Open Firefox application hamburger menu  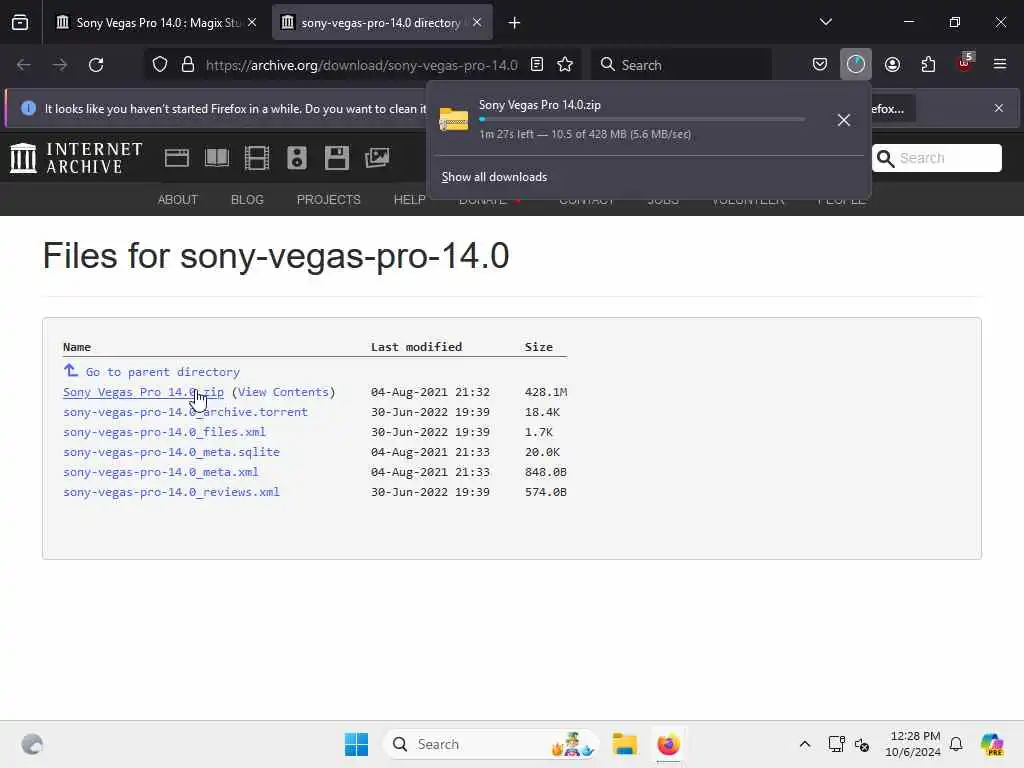tap(1000, 65)
